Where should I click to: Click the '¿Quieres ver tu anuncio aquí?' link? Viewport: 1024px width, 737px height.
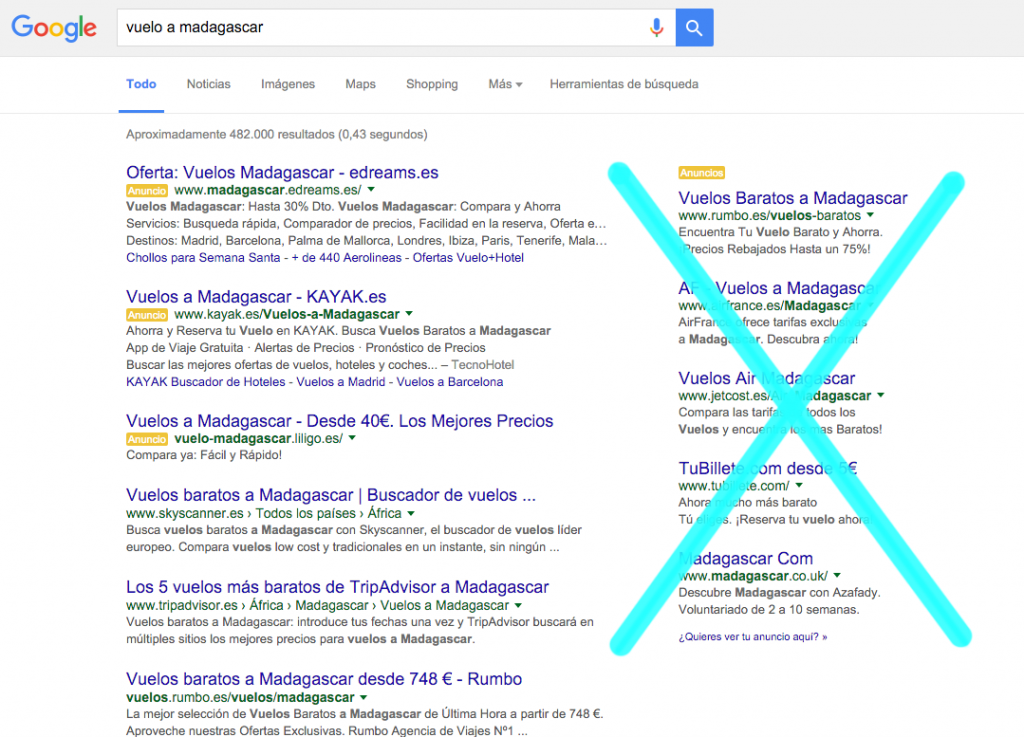749,634
